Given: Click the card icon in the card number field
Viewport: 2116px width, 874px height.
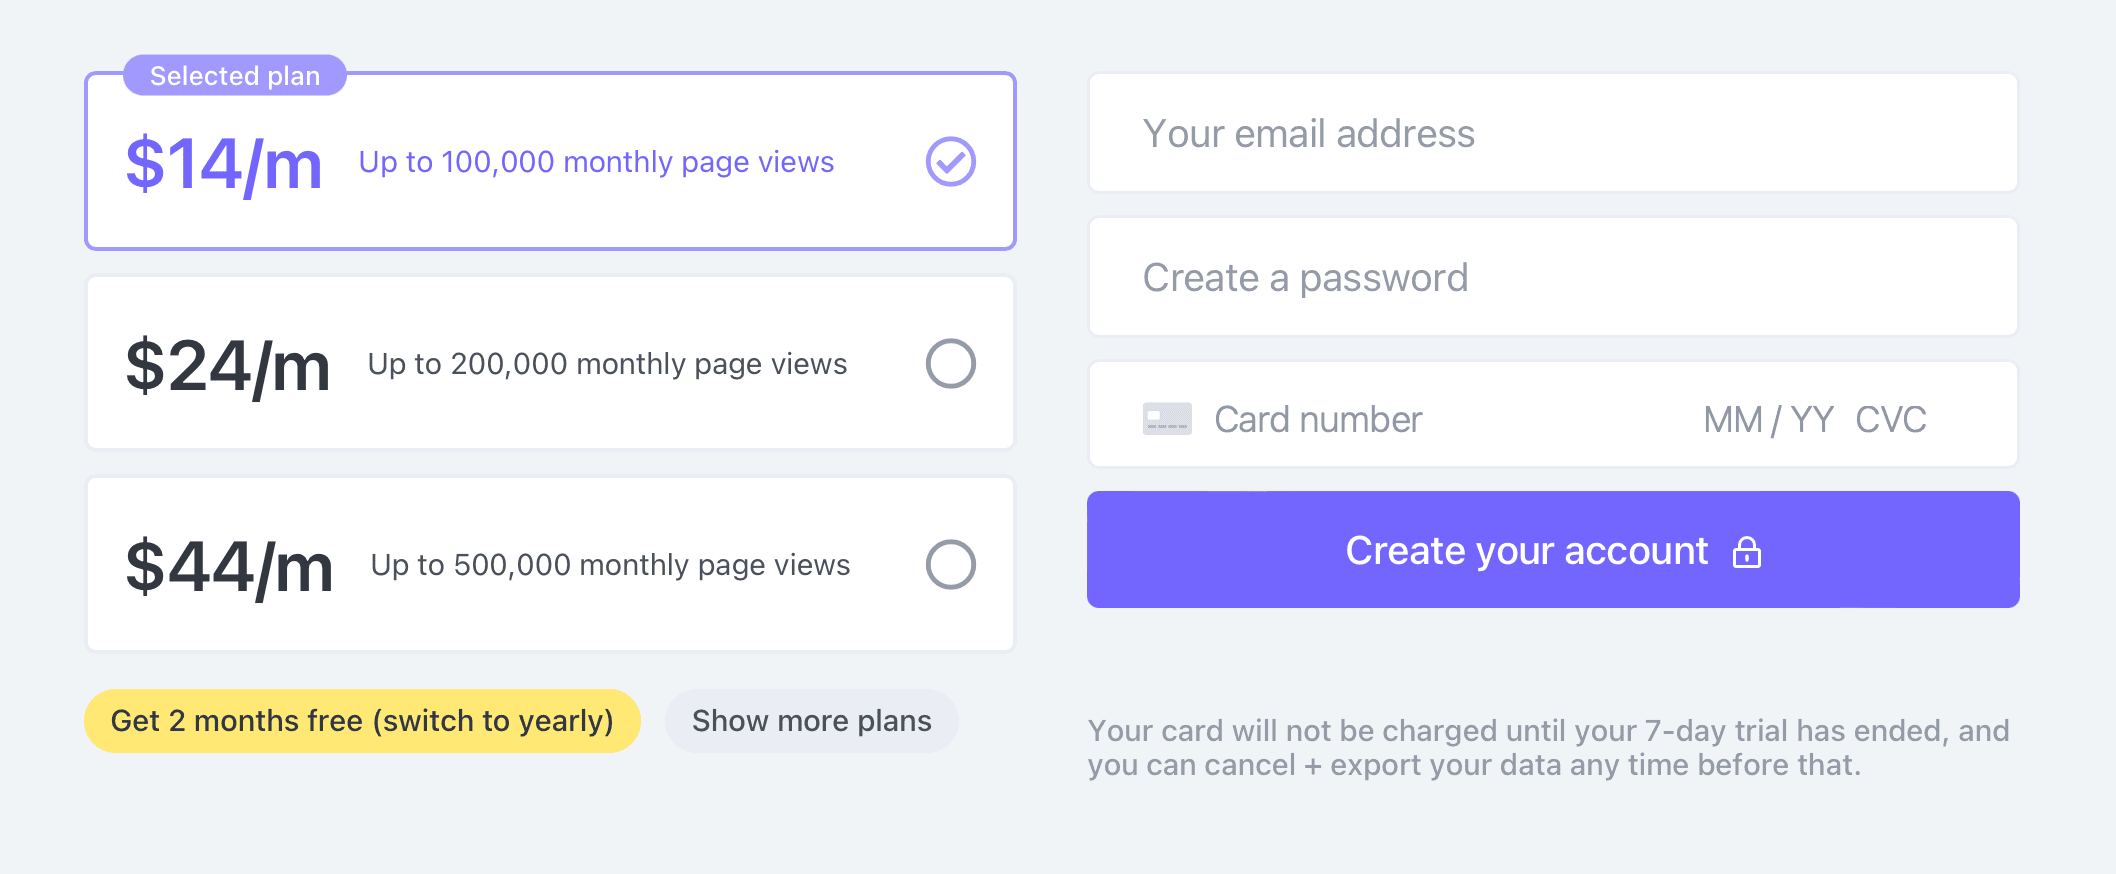Looking at the screenshot, I should pos(1166,418).
